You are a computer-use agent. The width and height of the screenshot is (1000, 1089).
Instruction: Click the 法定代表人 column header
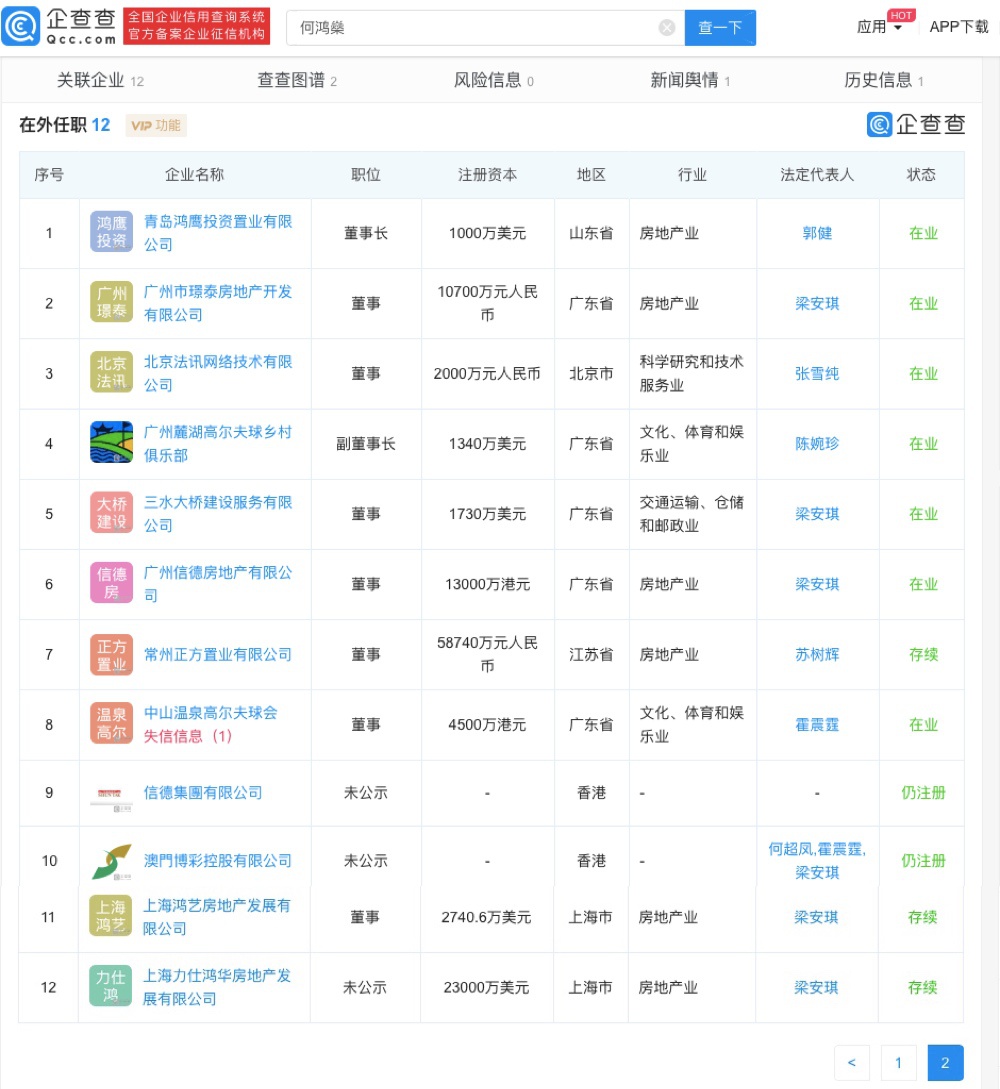click(817, 175)
